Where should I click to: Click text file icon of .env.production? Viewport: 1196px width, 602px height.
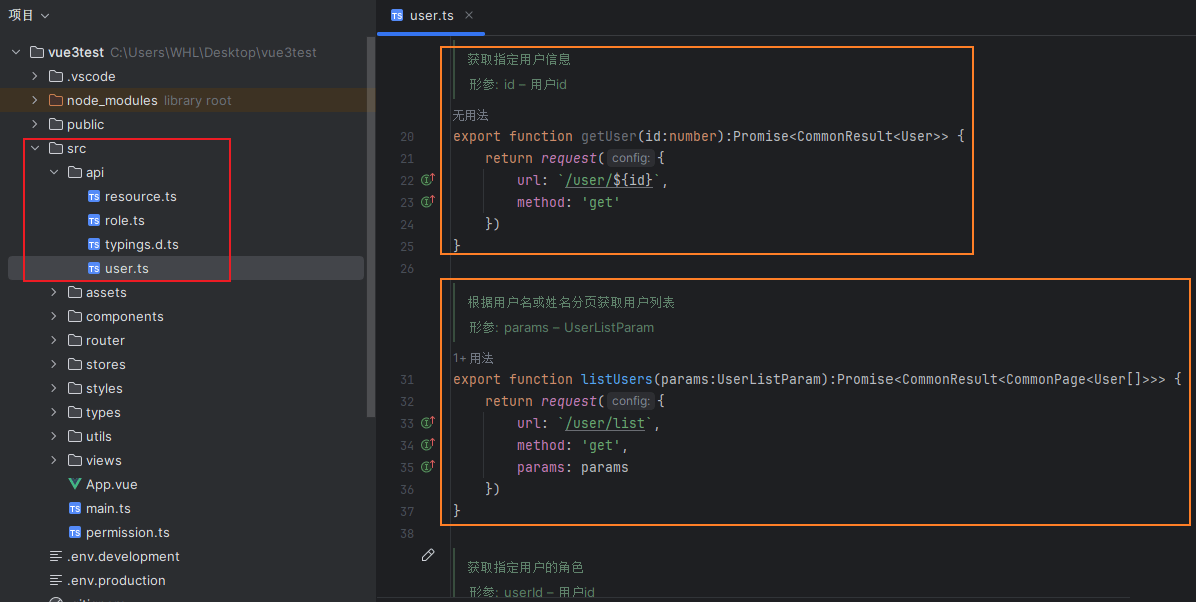[x=56, y=581]
